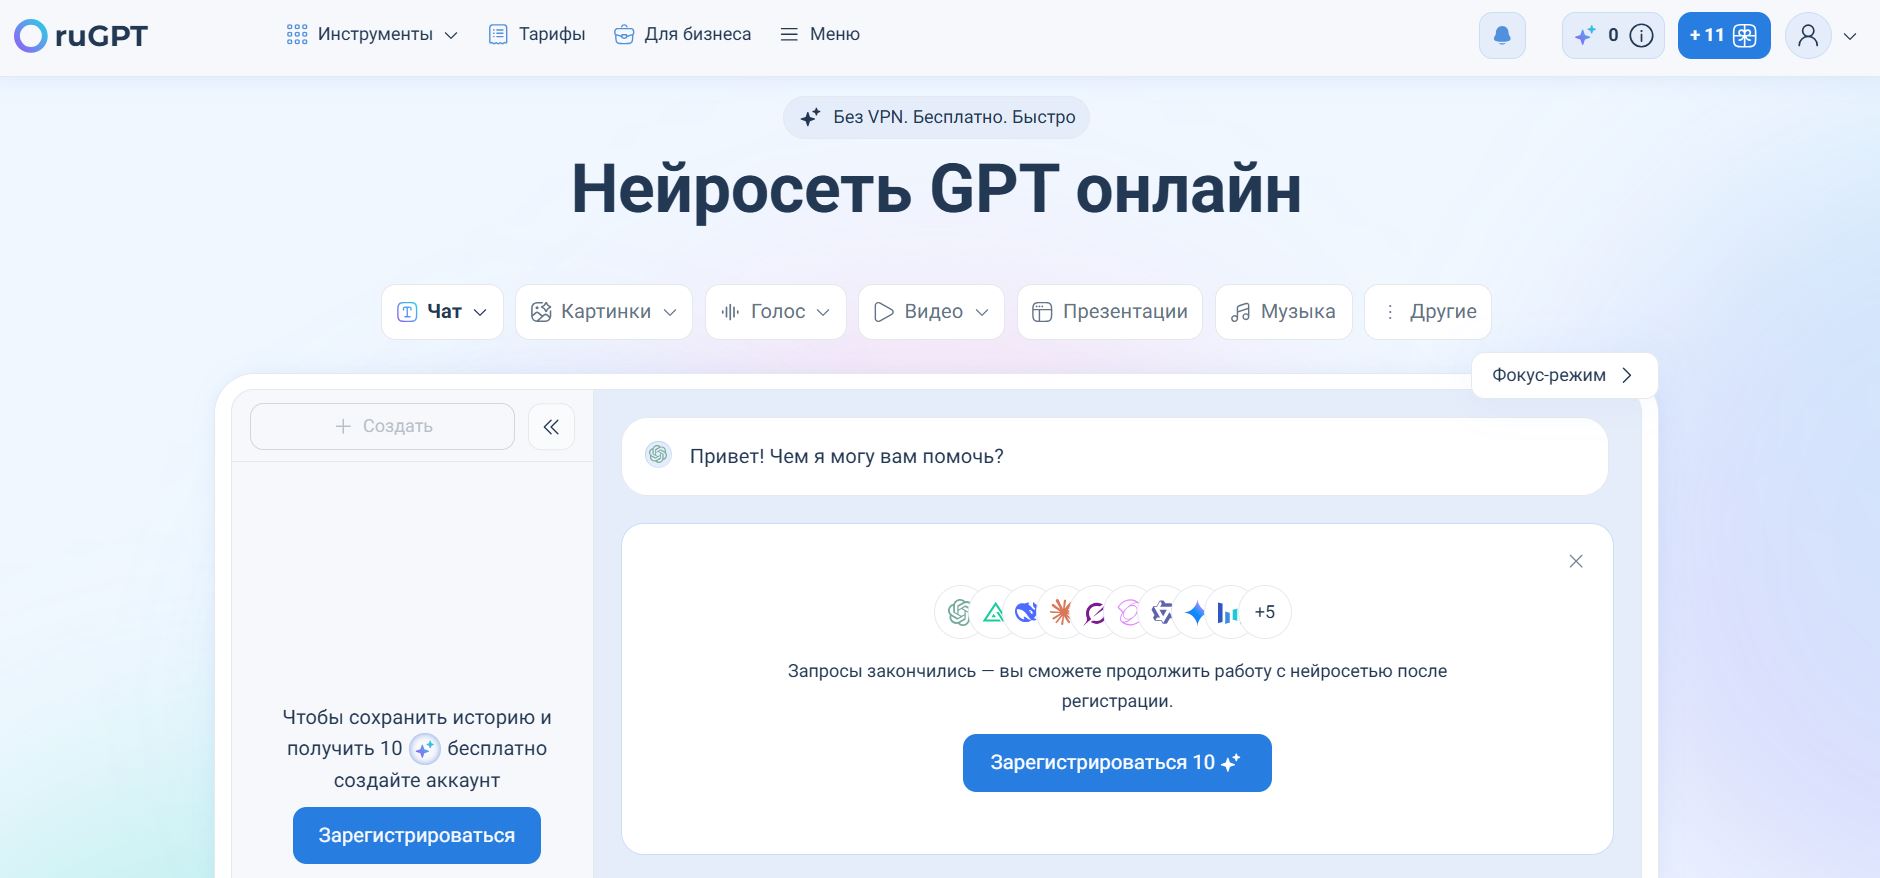Click the Чтобы сохранить историю sidebar text
This screenshot has height=878, width=1880.
pyautogui.click(x=417, y=748)
